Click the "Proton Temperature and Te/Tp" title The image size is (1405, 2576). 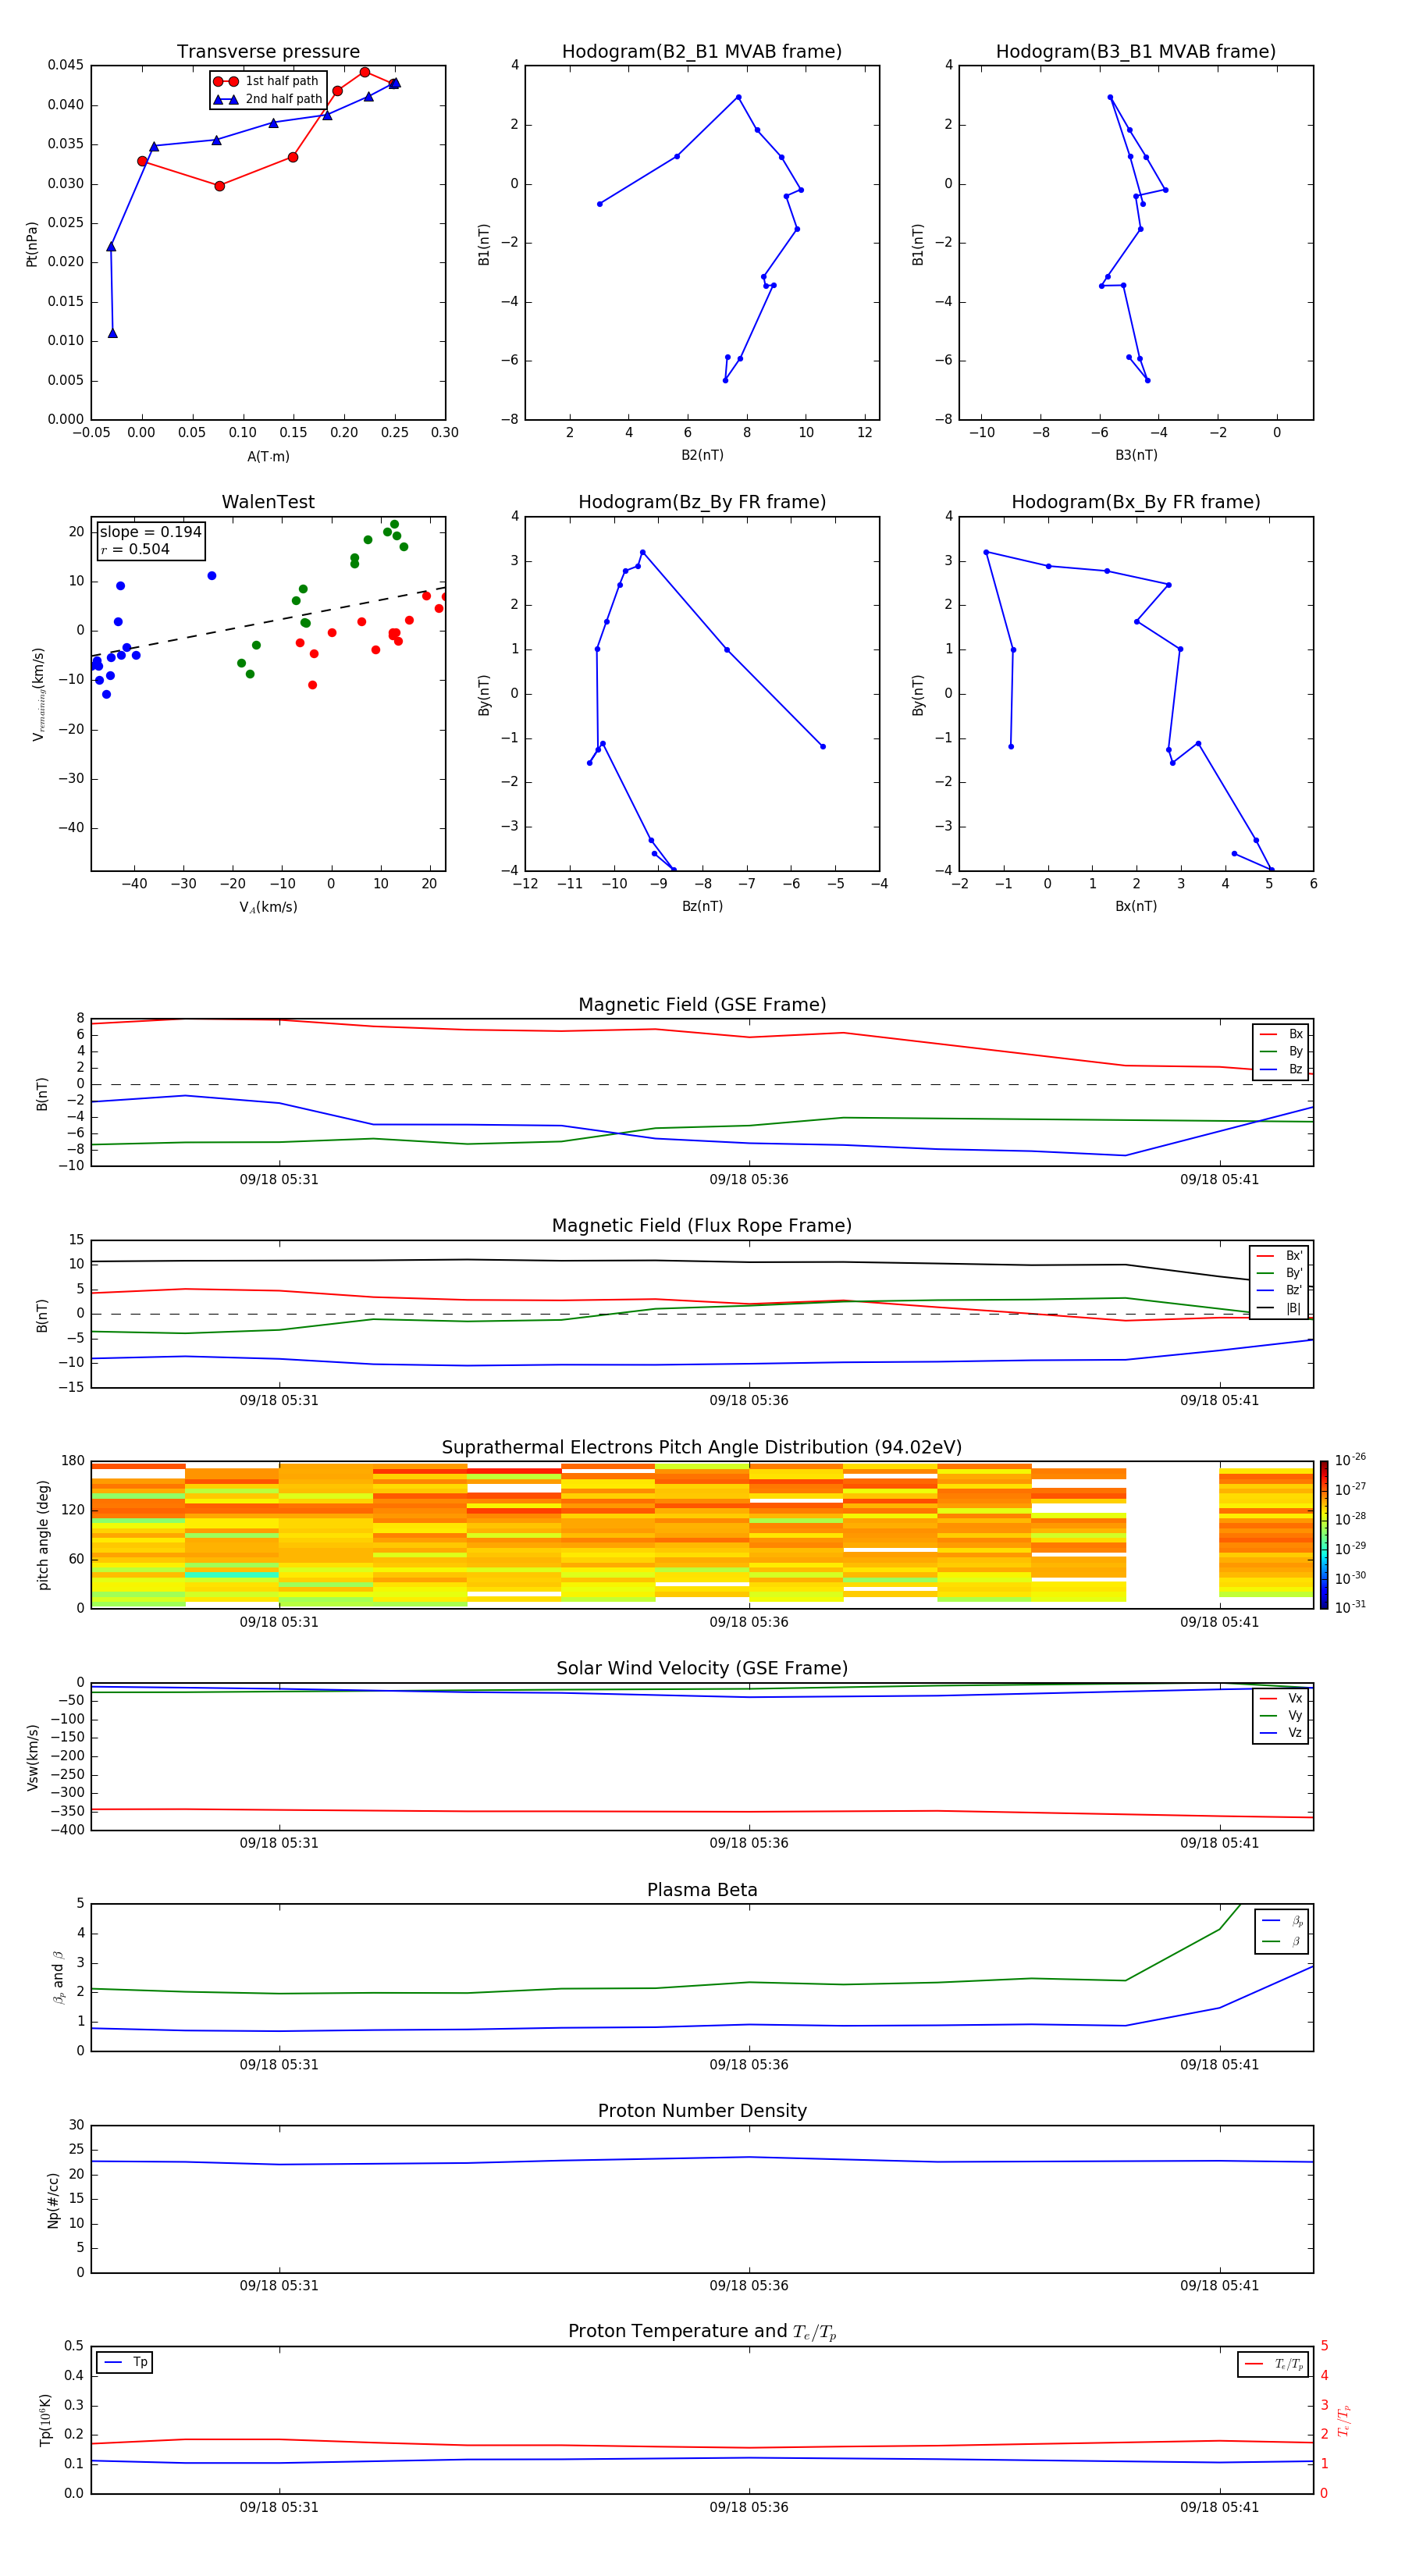point(702,2332)
